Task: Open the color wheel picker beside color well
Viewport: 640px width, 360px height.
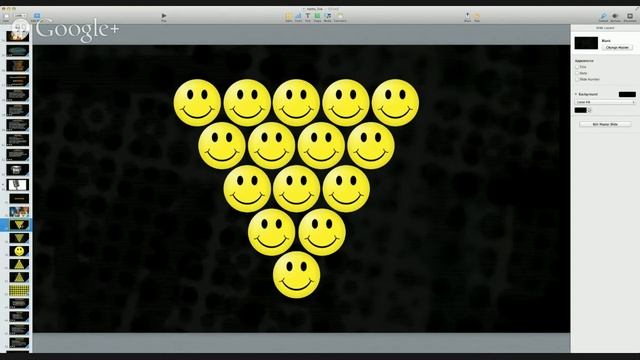Action: (x=589, y=110)
